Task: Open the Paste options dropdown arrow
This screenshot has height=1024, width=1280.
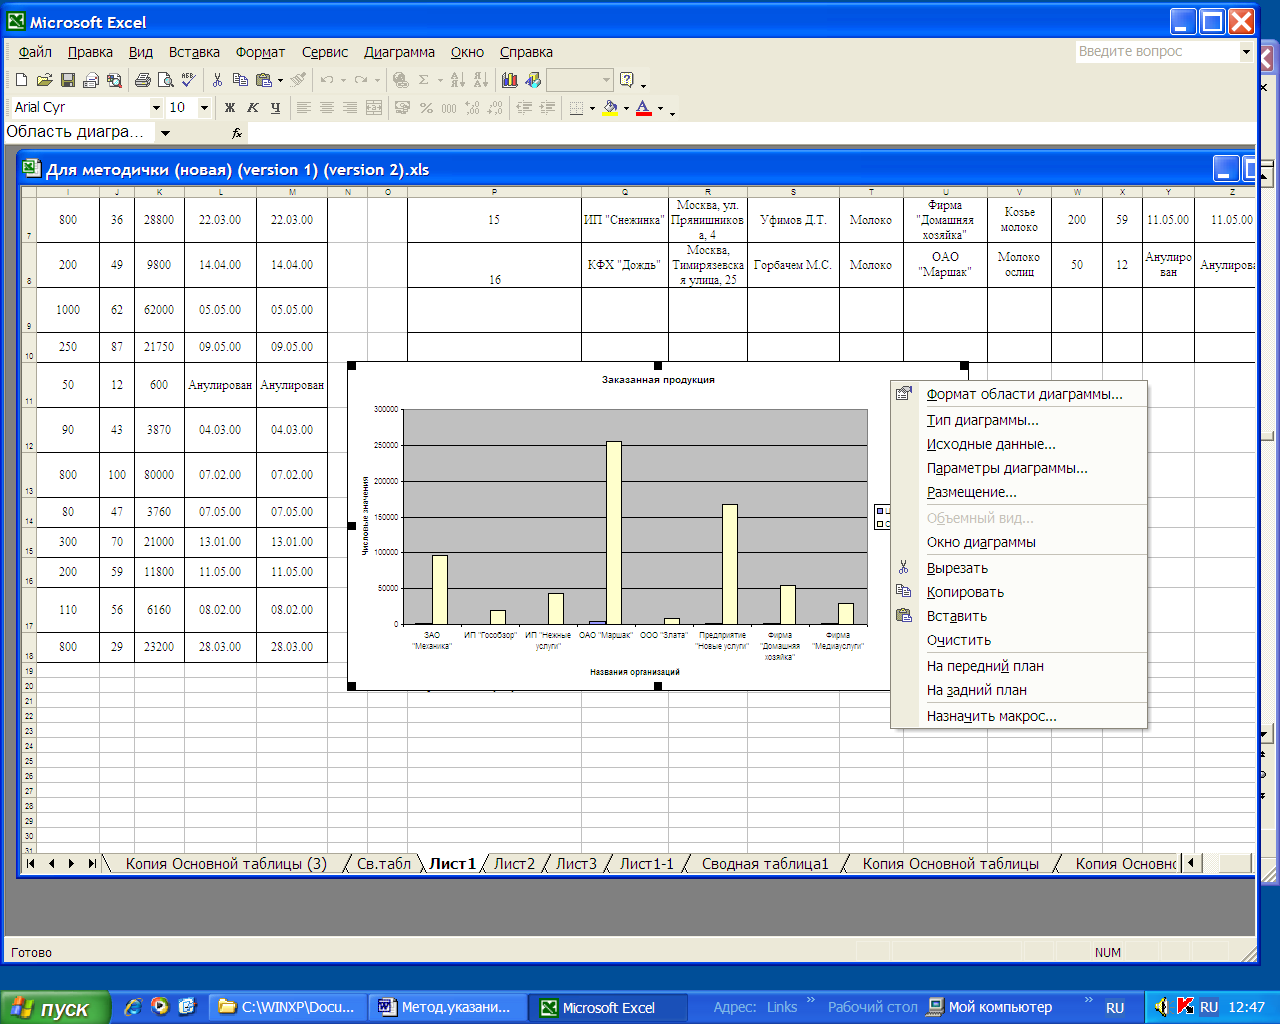Action: pos(280,80)
